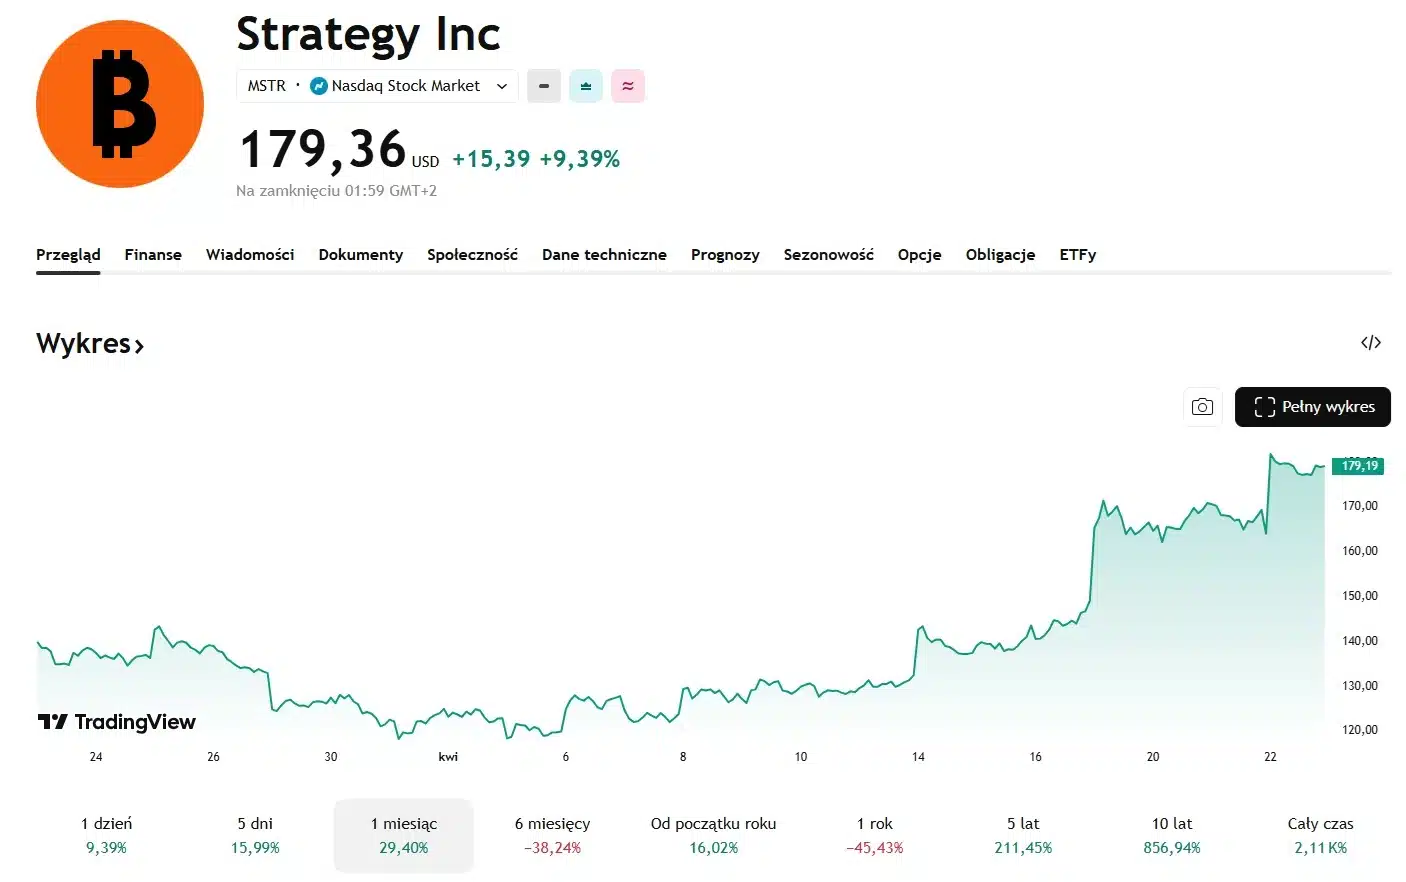Image resolution: width=1406 pixels, height=882 pixels.
Task: Select the 5 dni time range
Action: pyautogui.click(x=255, y=835)
